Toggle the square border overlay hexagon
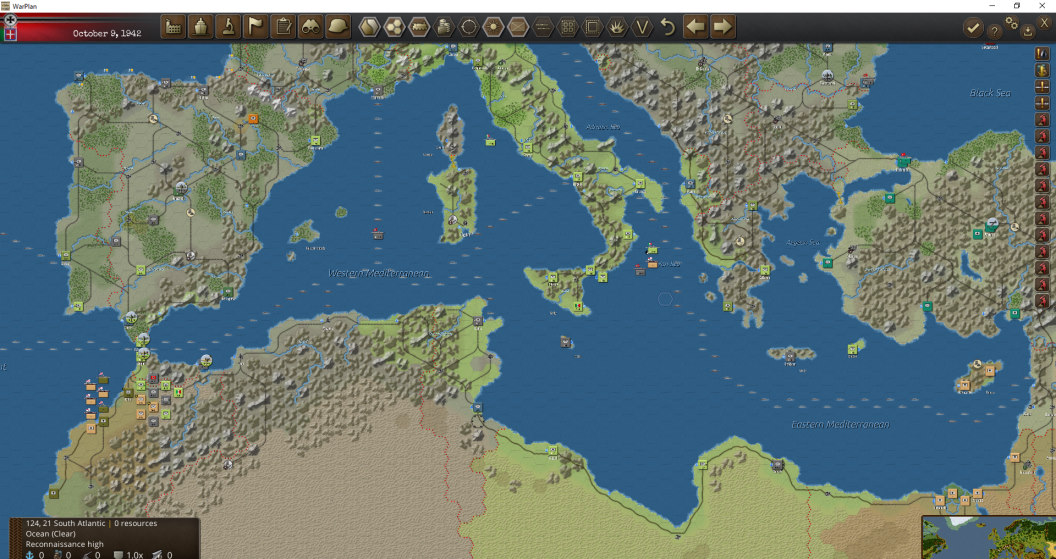The width and height of the screenshot is (1056, 559). 593,27
